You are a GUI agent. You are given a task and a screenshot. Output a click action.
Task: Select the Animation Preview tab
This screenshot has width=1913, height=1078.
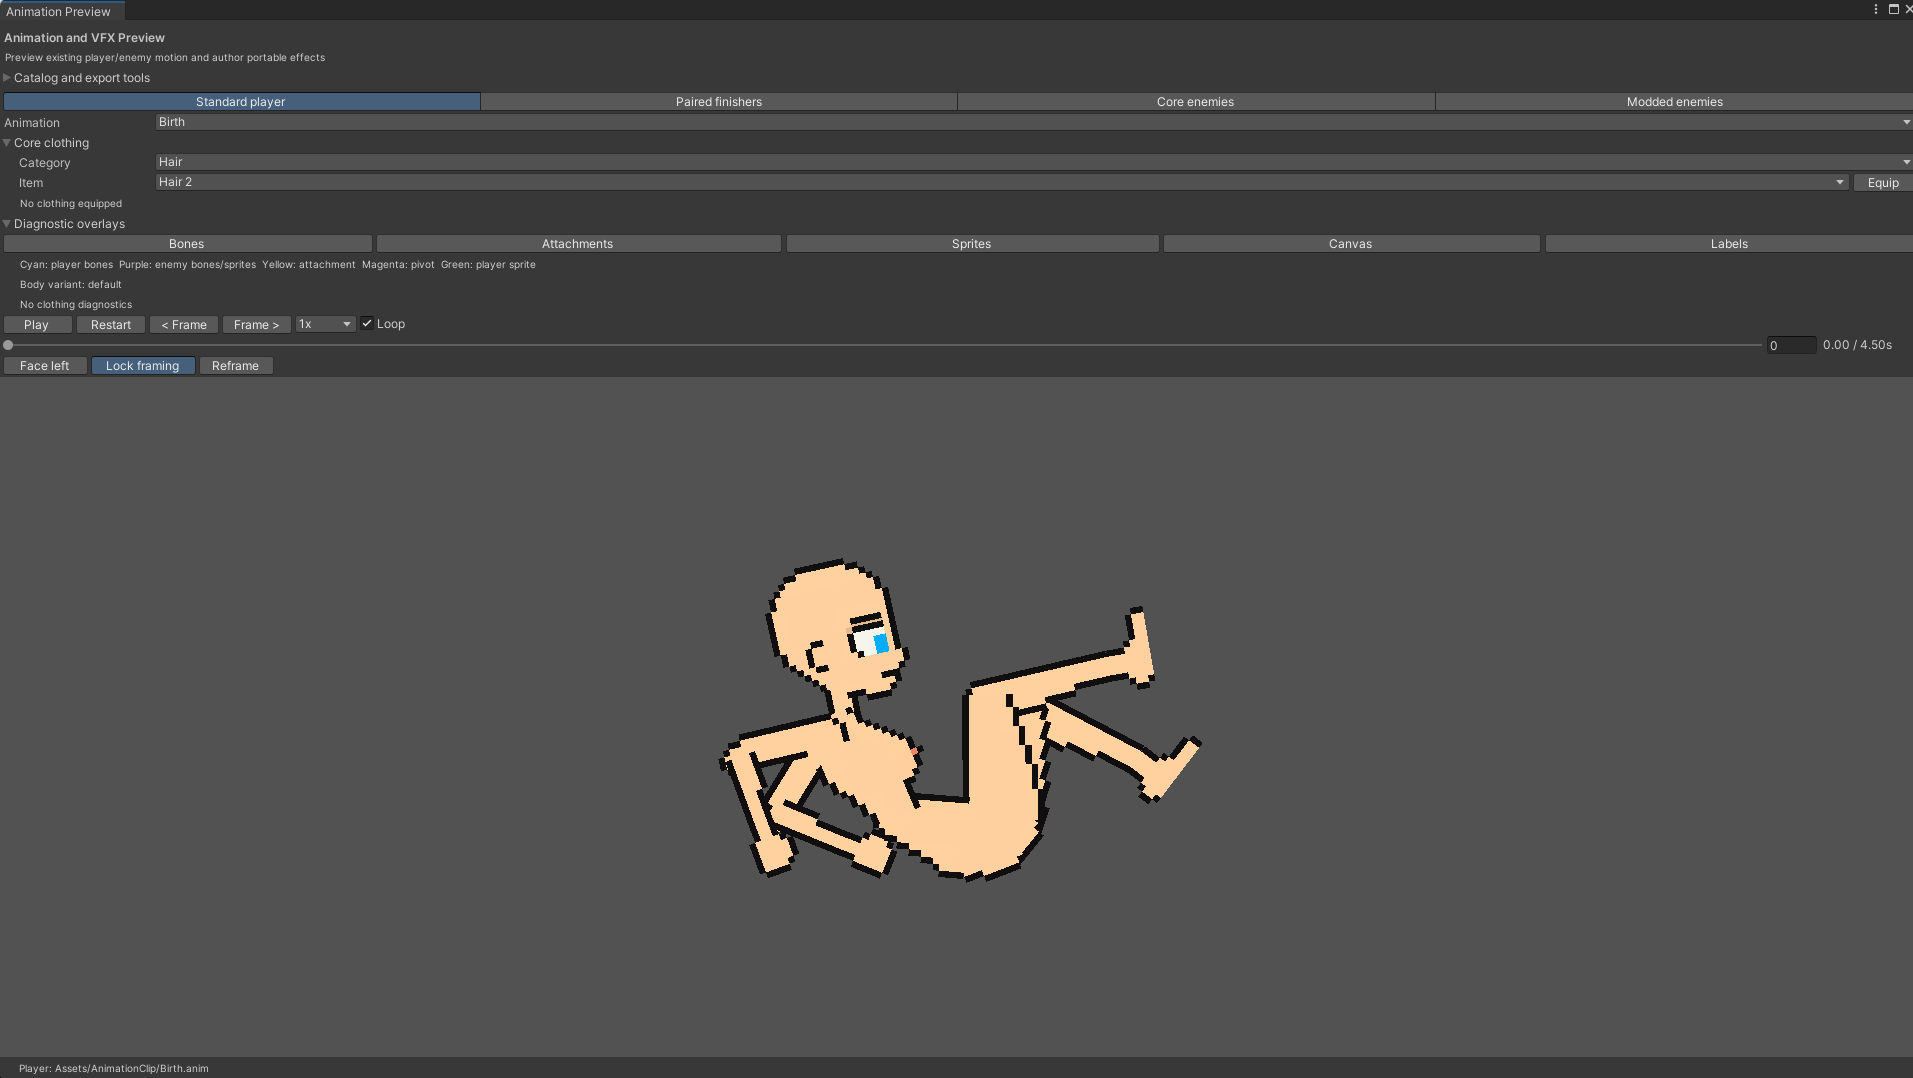point(59,11)
